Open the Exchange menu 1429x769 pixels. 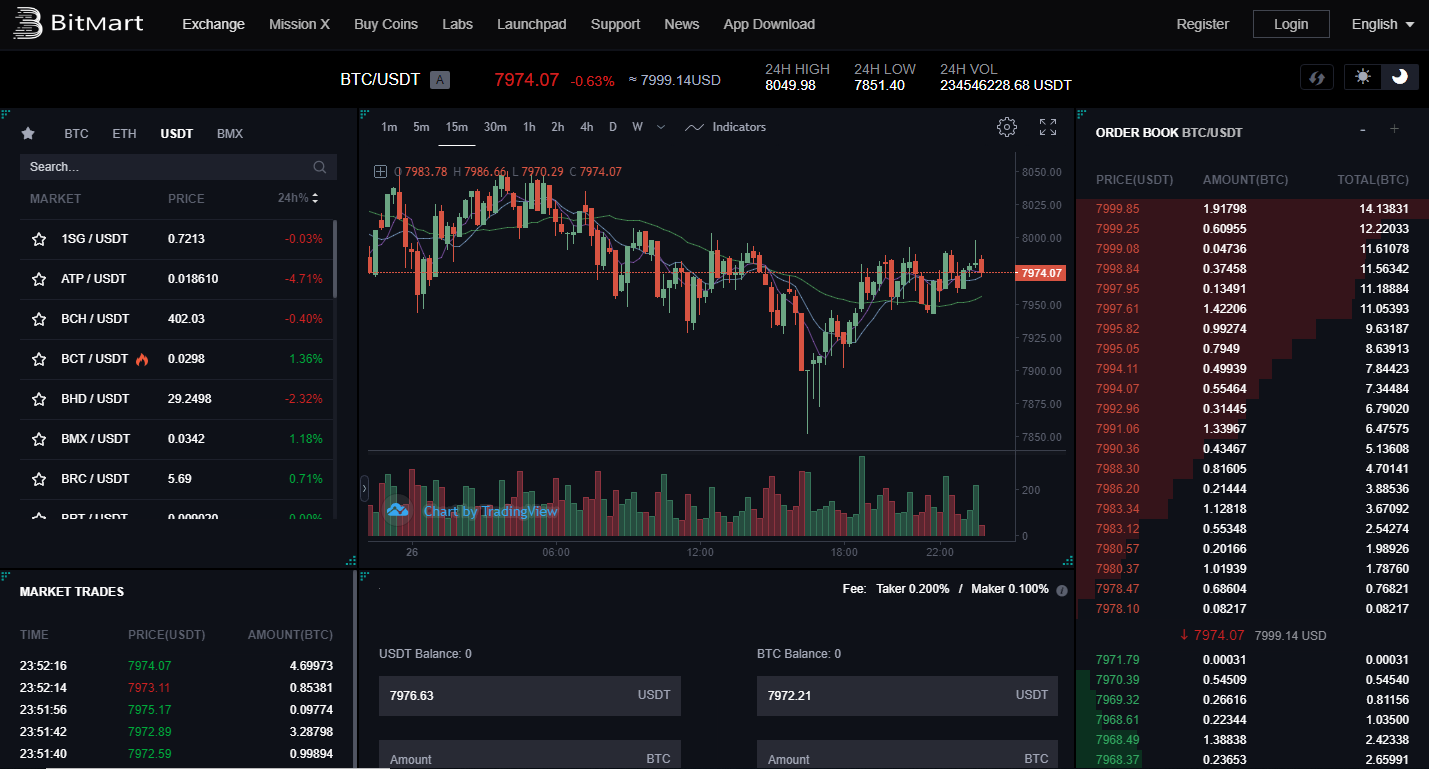point(213,24)
